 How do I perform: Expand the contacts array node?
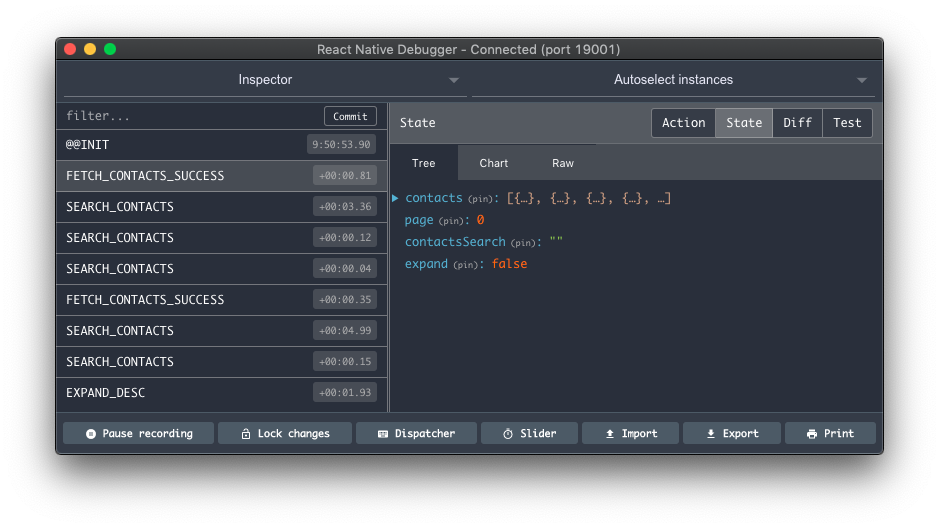point(396,199)
